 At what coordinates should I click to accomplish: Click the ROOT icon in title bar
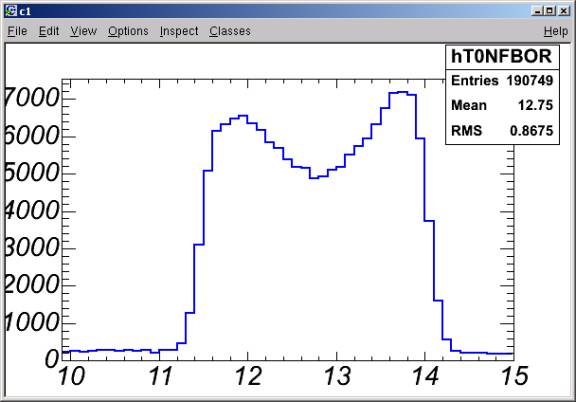point(11,11)
